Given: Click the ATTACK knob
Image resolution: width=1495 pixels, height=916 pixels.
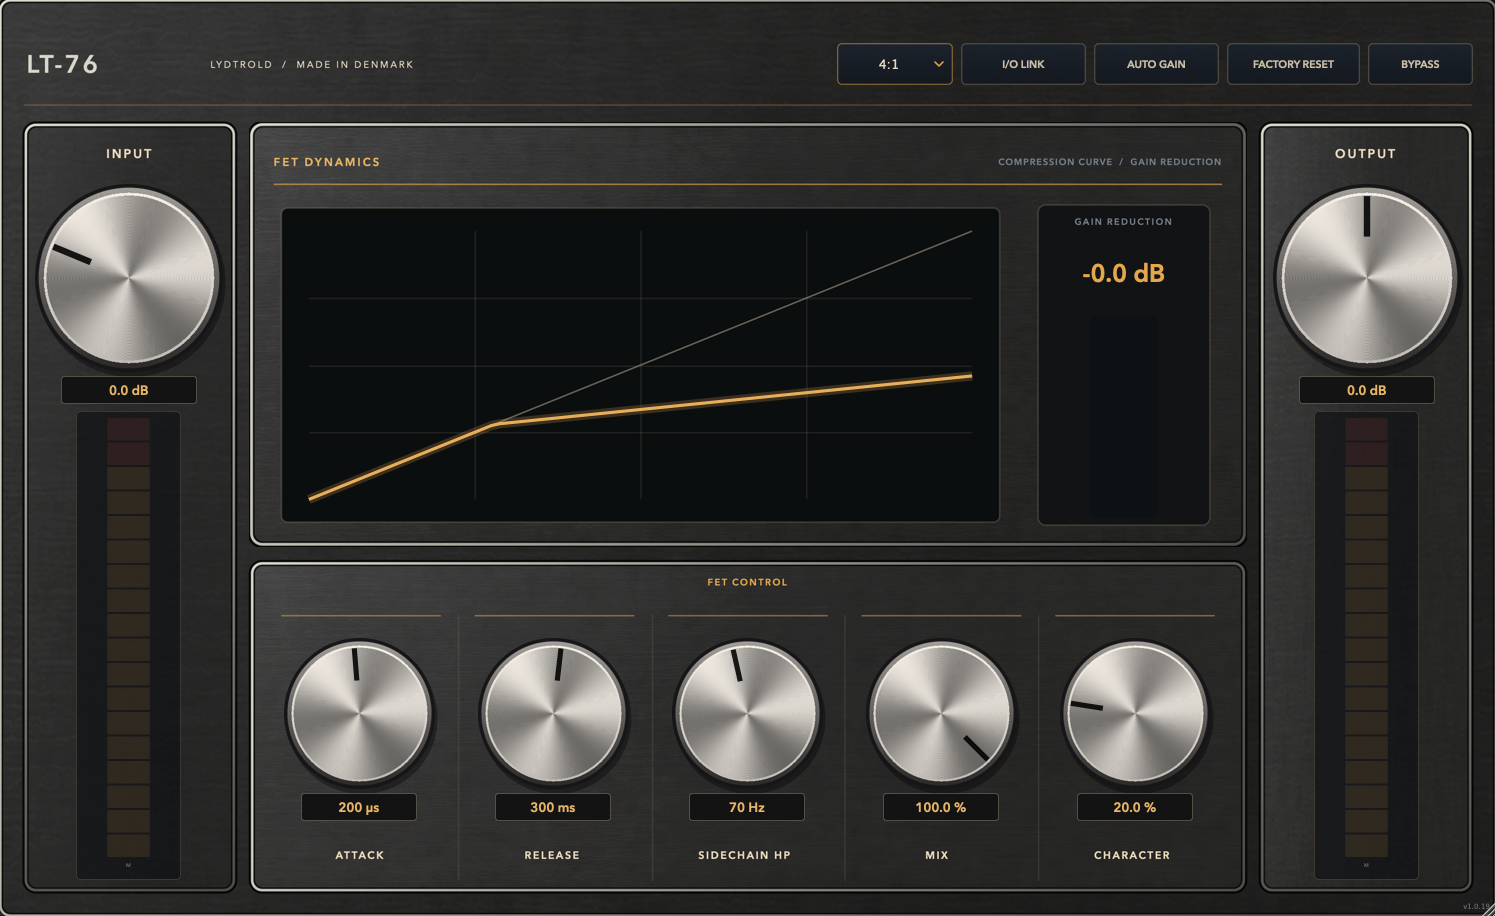Looking at the screenshot, I should [x=359, y=713].
